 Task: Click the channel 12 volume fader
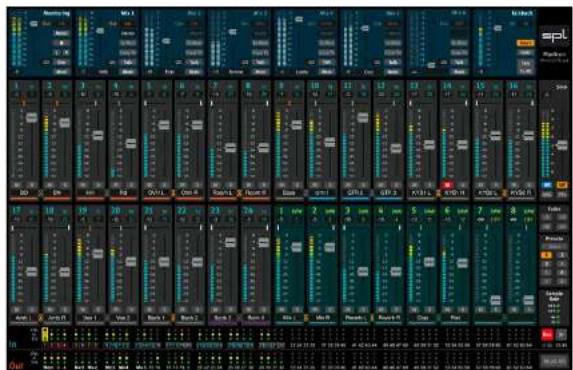pyautogui.click(x=396, y=148)
